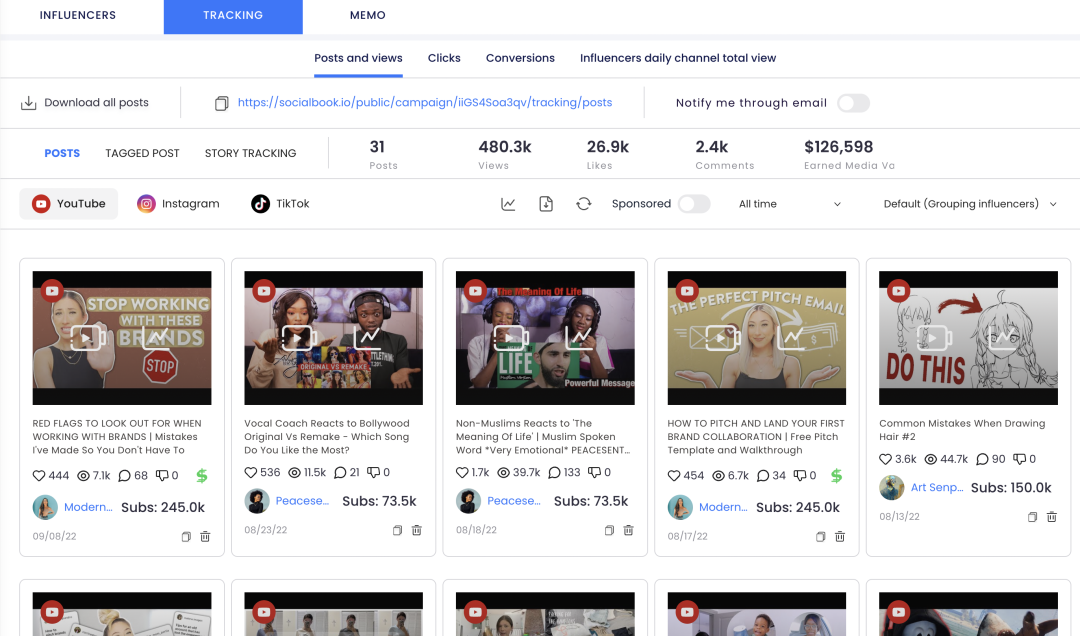
Task: Open the Clicks sub-tab
Action: click(444, 59)
